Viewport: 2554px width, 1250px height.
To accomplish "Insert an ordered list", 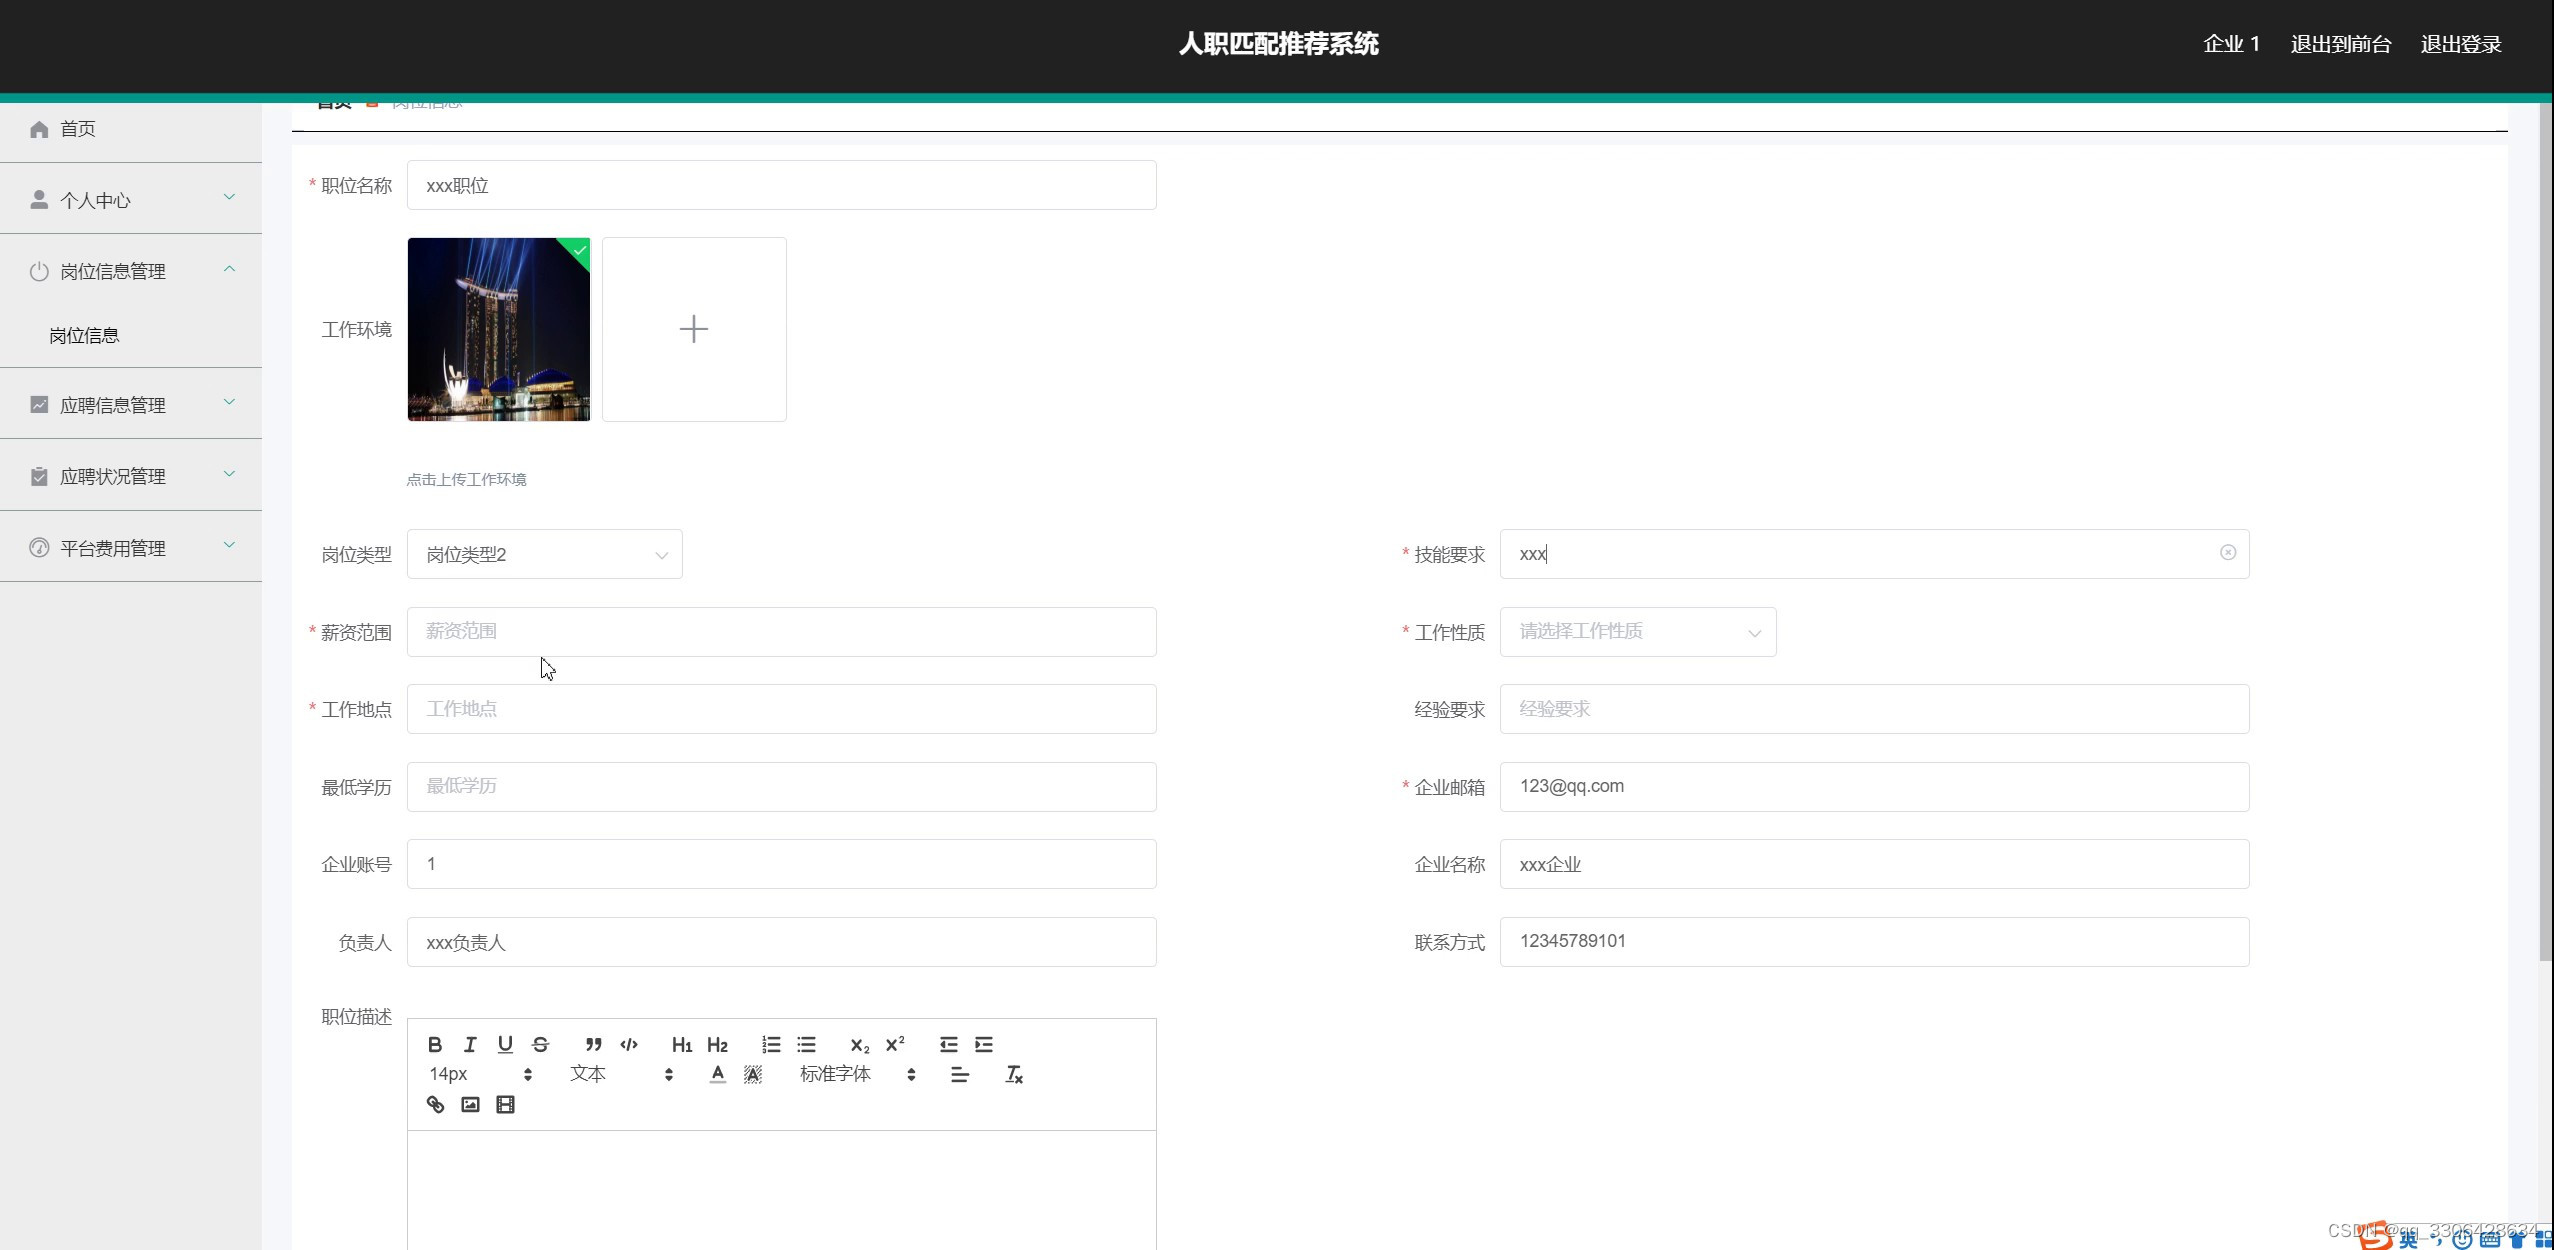I will (x=770, y=1044).
